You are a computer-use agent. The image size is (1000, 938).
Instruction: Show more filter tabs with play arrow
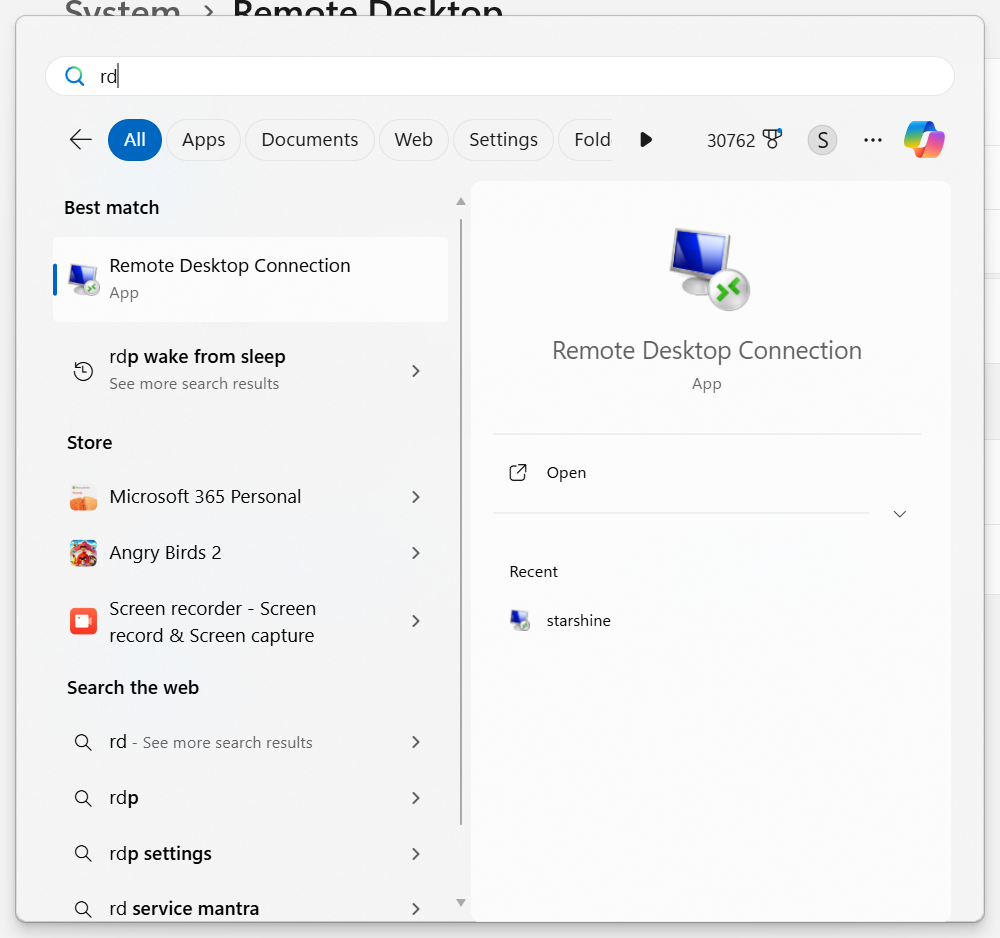(646, 140)
